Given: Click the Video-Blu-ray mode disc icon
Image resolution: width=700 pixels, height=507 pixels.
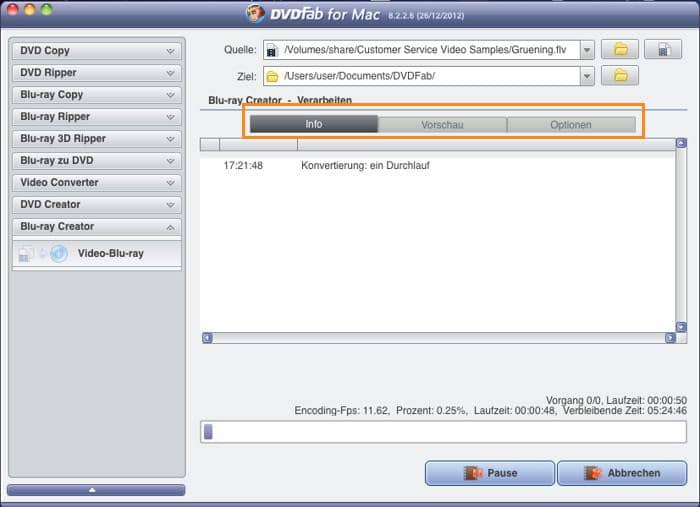Looking at the screenshot, I should point(59,254).
